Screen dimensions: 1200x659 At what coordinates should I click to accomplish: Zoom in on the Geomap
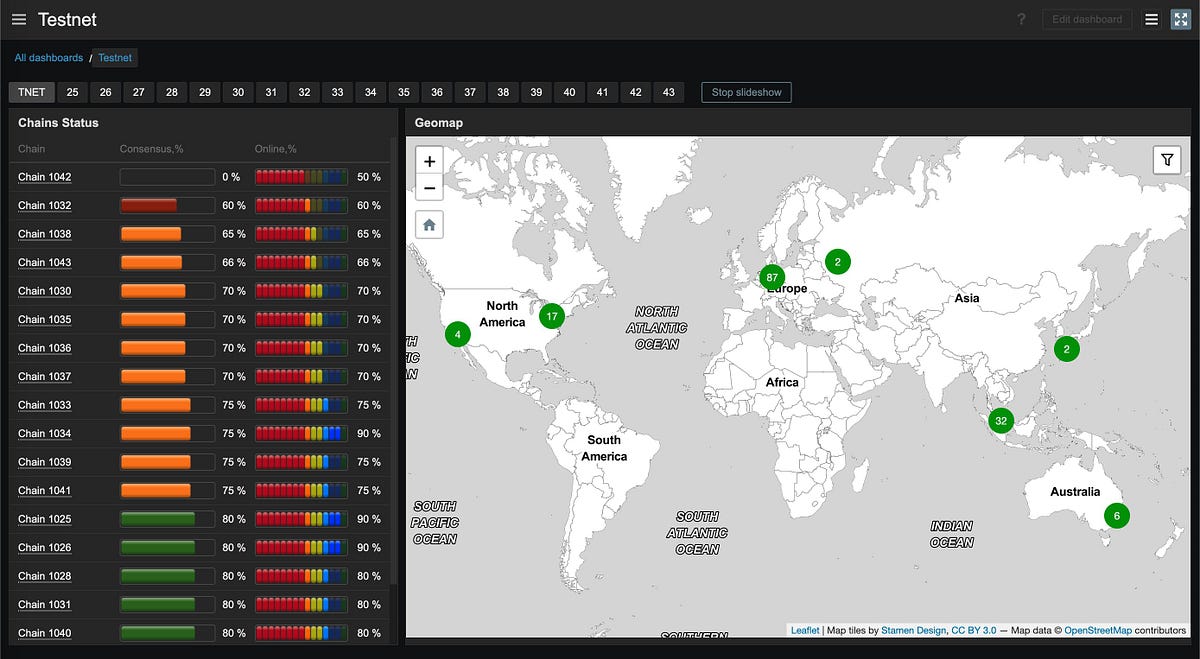[x=429, y=161]
